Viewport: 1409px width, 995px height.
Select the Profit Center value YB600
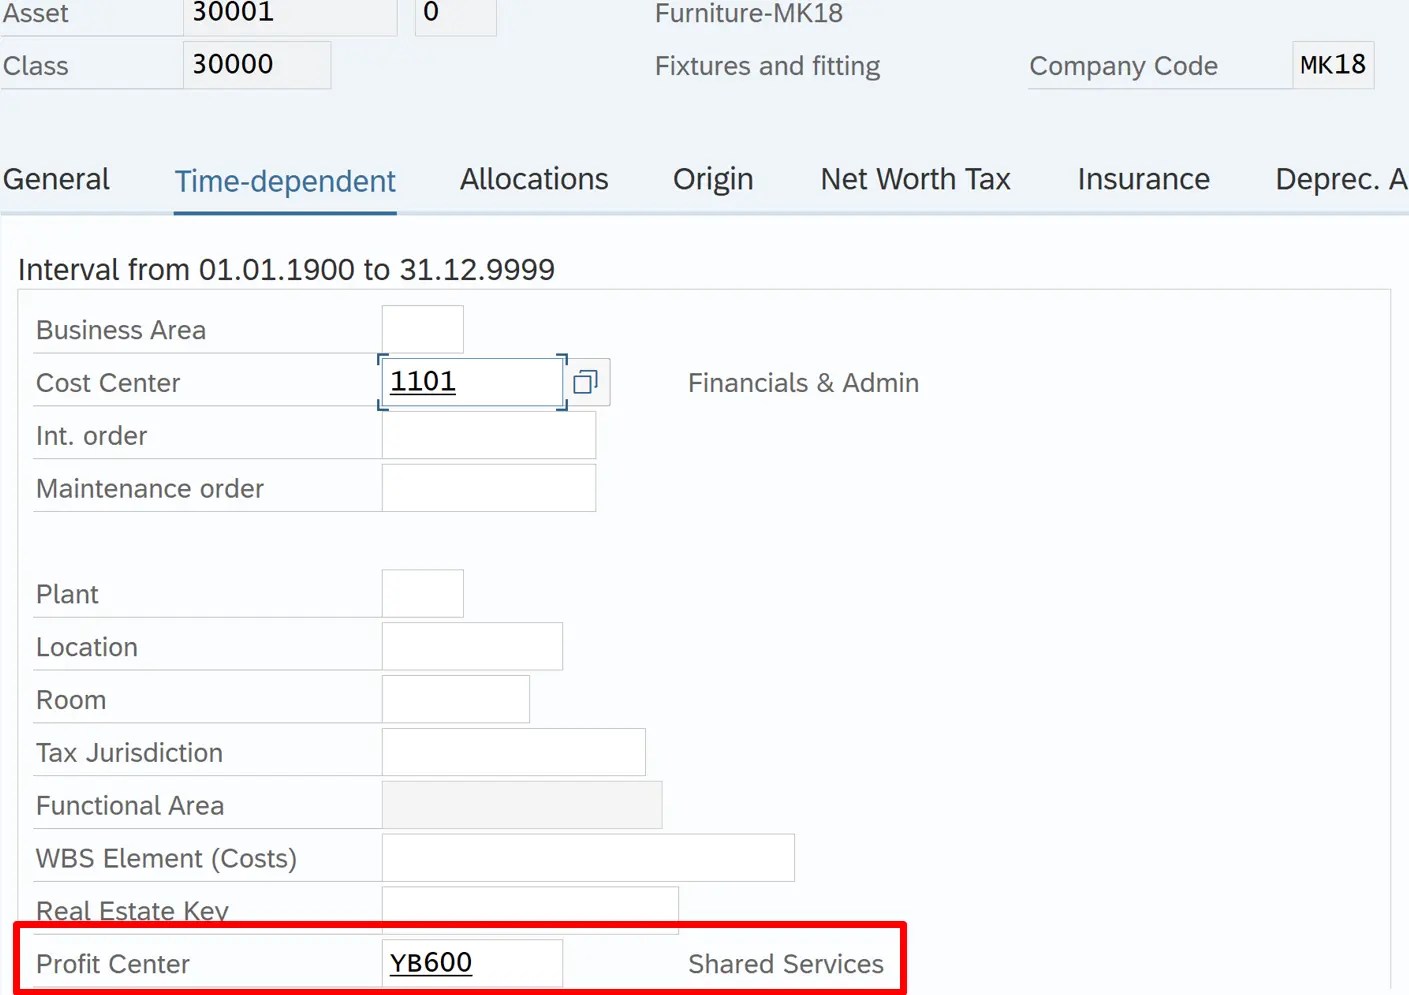click(471, 962)
